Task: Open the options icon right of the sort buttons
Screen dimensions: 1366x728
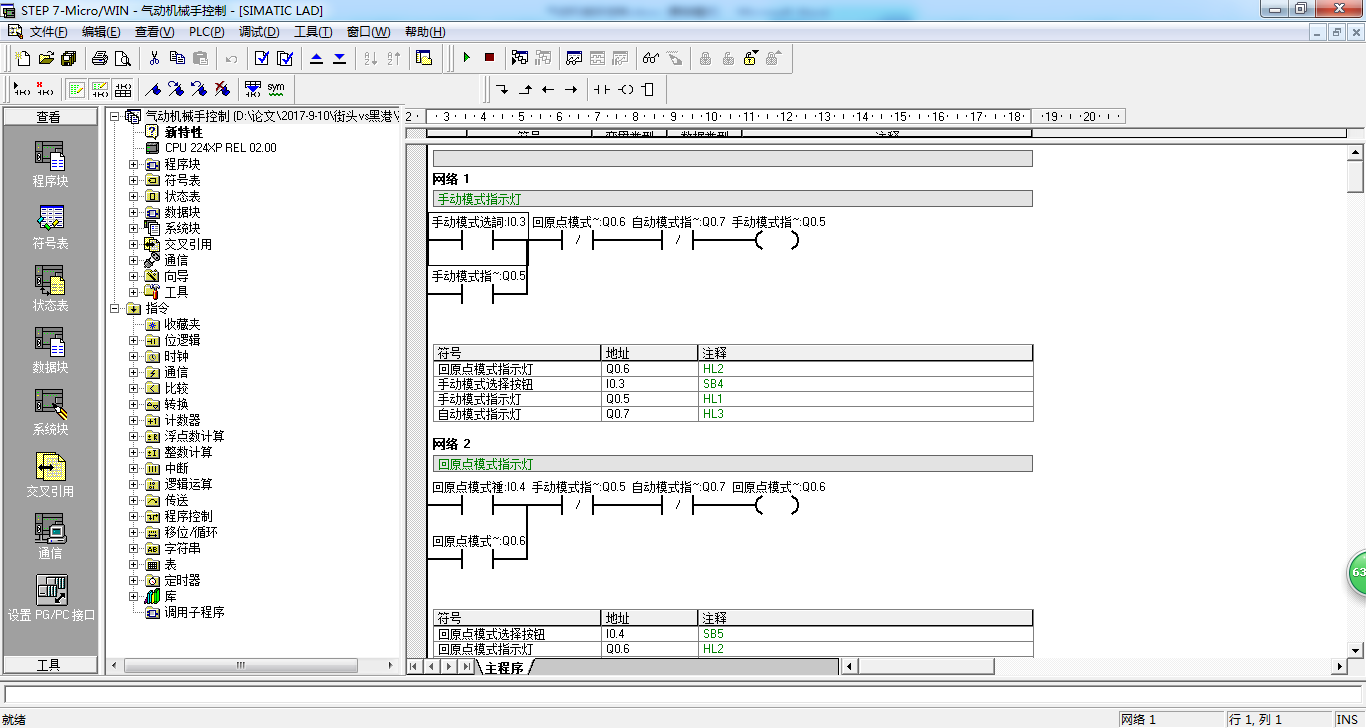Action: [424, 58]
